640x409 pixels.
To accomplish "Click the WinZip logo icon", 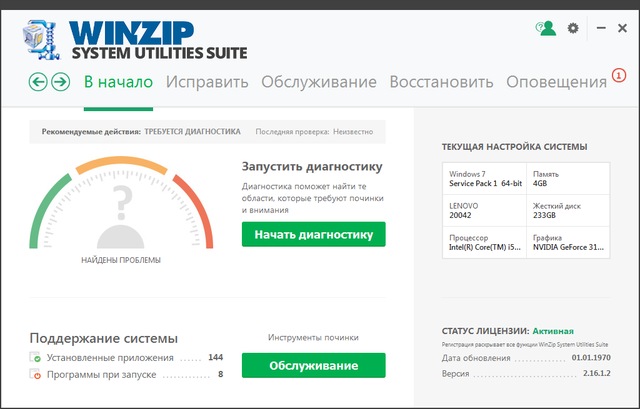I will (41, 38).
